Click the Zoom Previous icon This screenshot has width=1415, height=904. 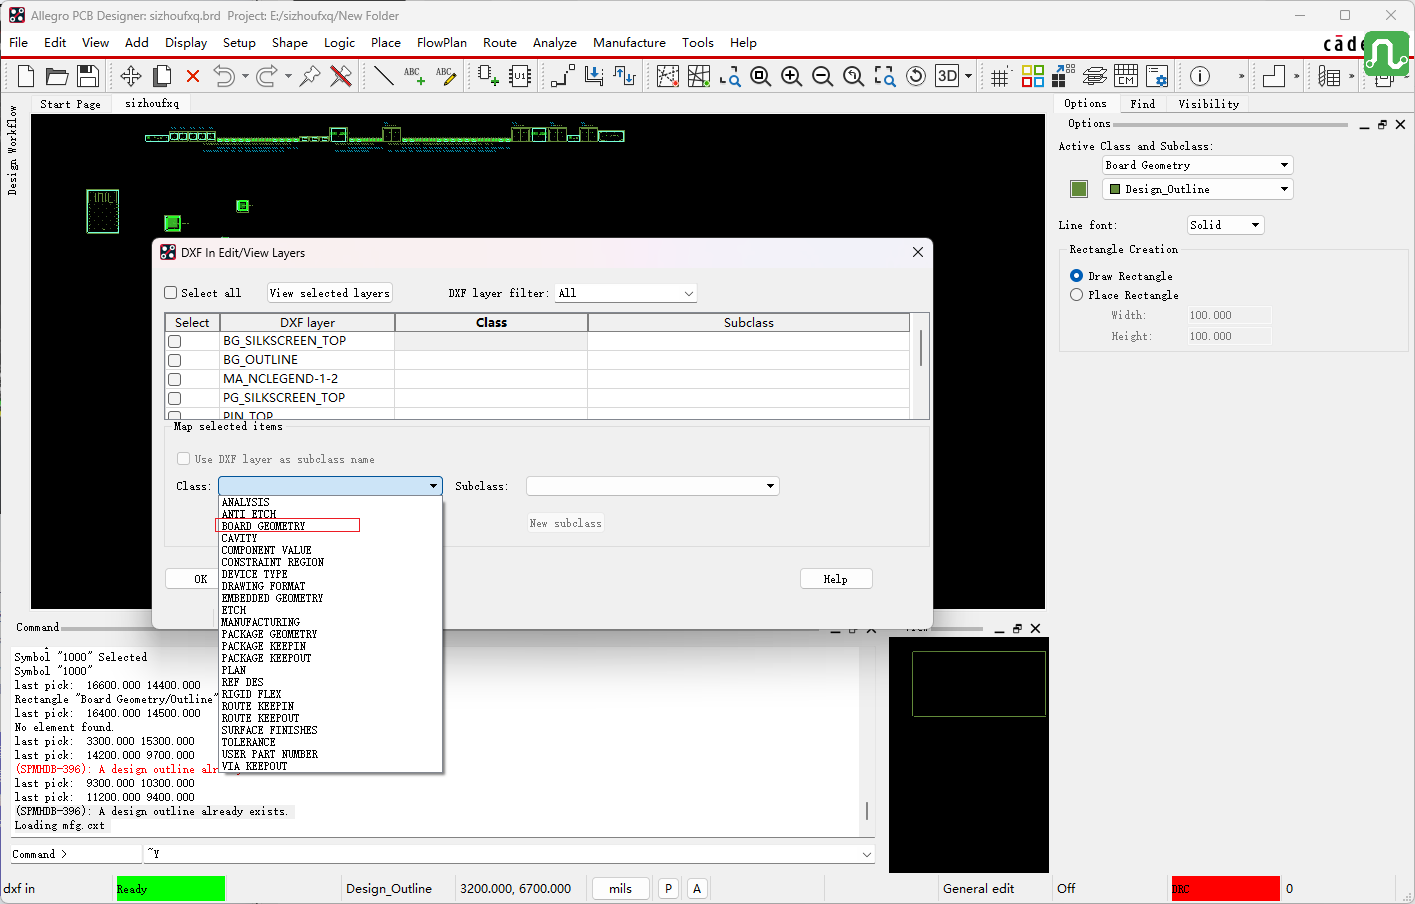click(854, 76)
